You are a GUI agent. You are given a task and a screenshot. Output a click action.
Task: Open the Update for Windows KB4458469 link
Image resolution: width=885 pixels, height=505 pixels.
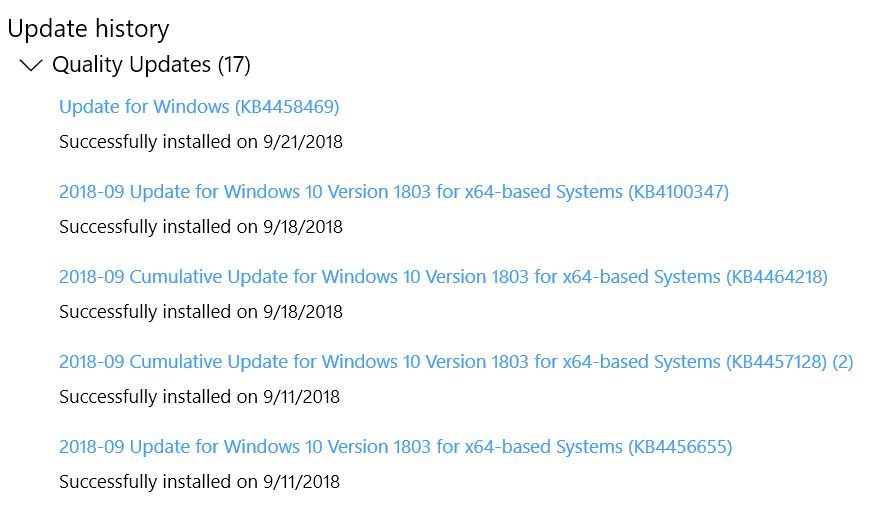199,107
